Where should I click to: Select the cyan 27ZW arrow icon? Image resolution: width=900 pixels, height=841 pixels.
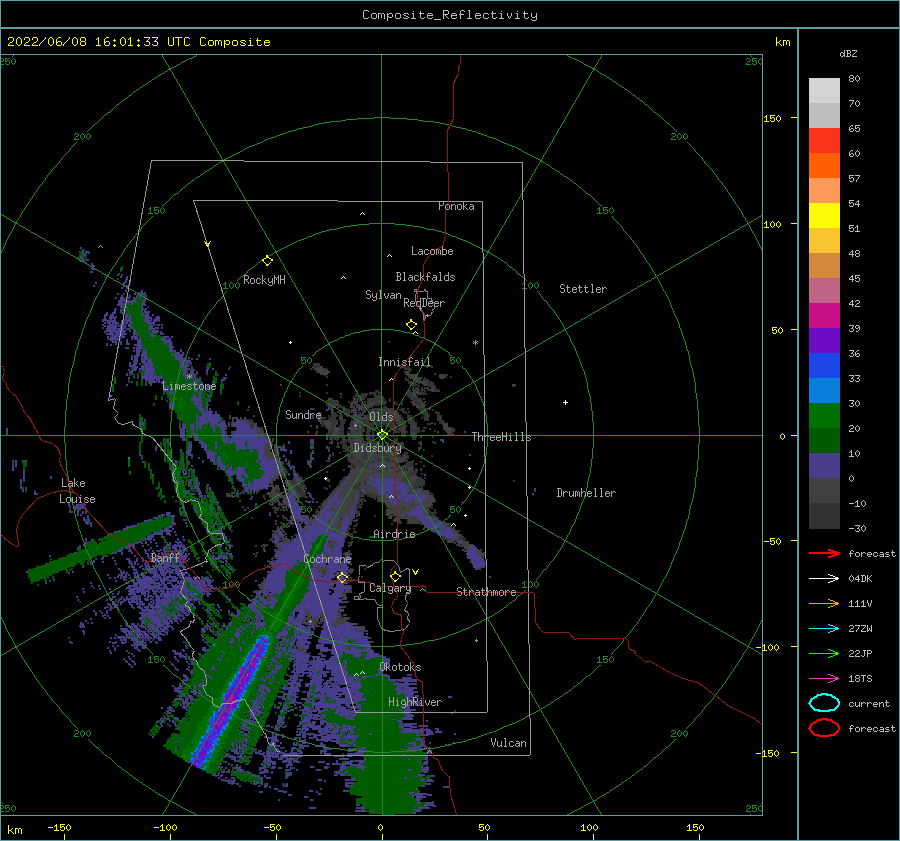pos(824,629)
